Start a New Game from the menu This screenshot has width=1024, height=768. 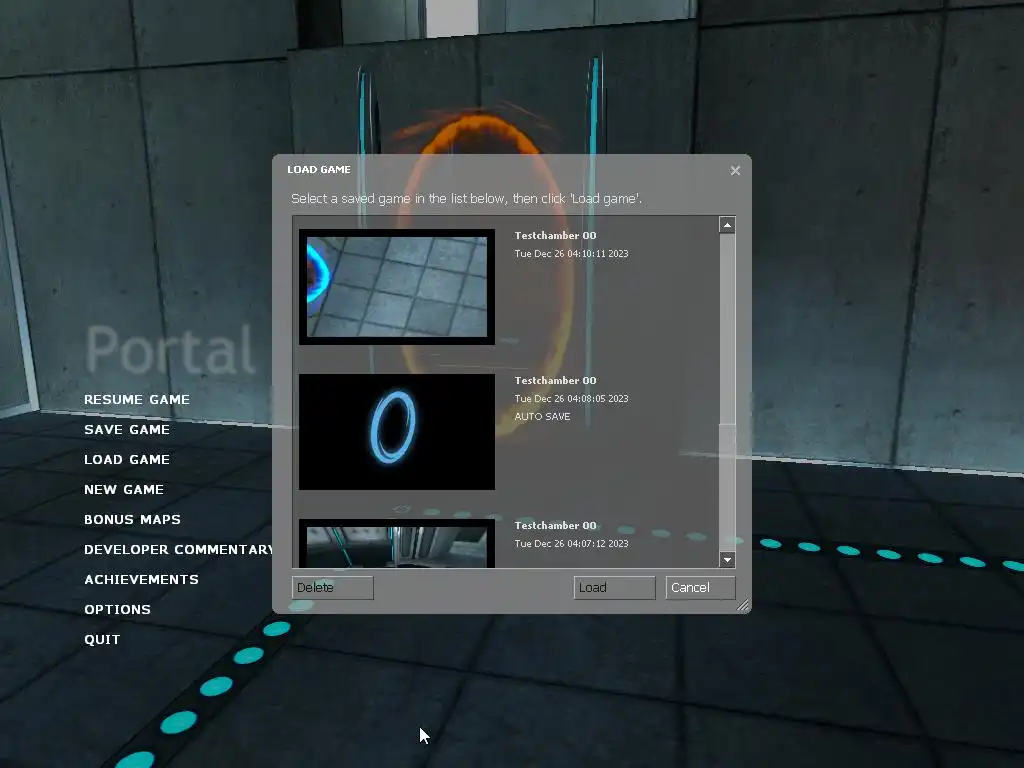123,490
